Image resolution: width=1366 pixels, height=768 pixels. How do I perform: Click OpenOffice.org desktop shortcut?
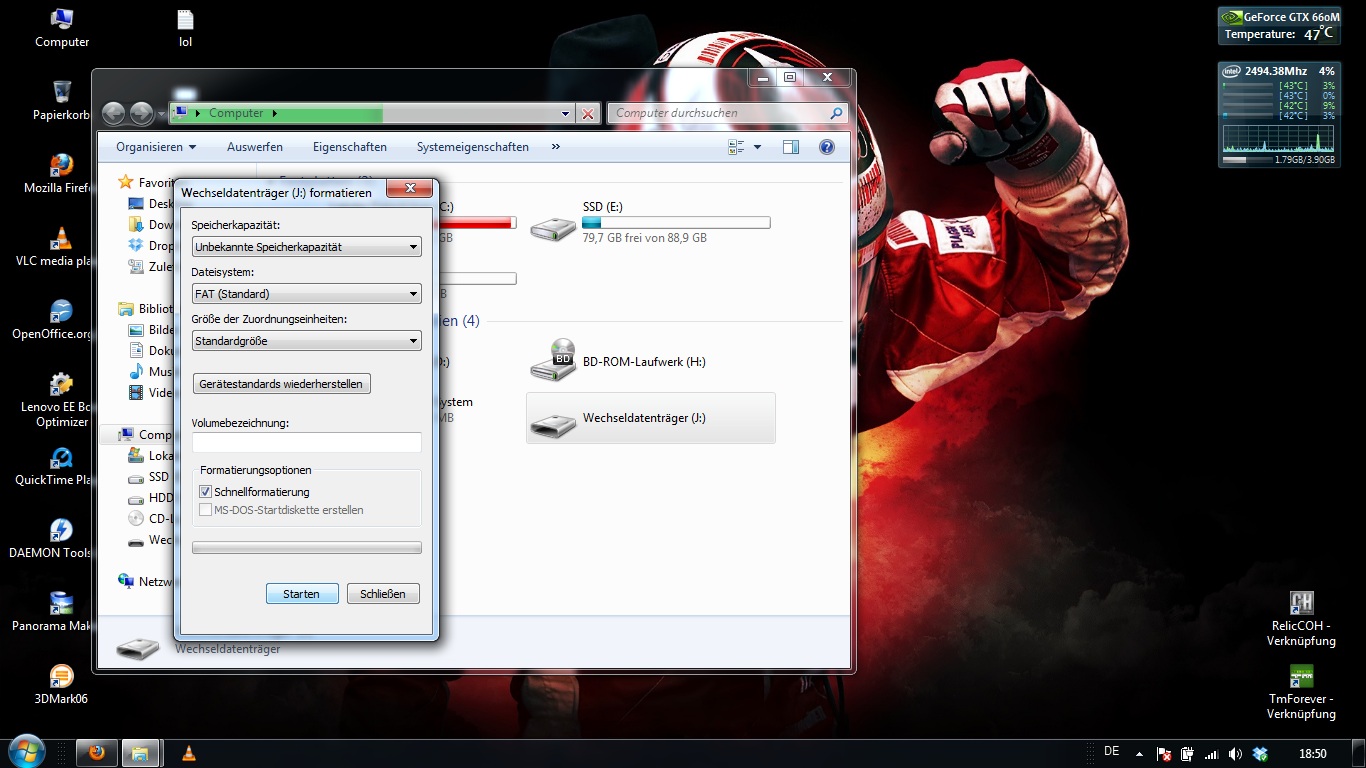click(62, 319)
